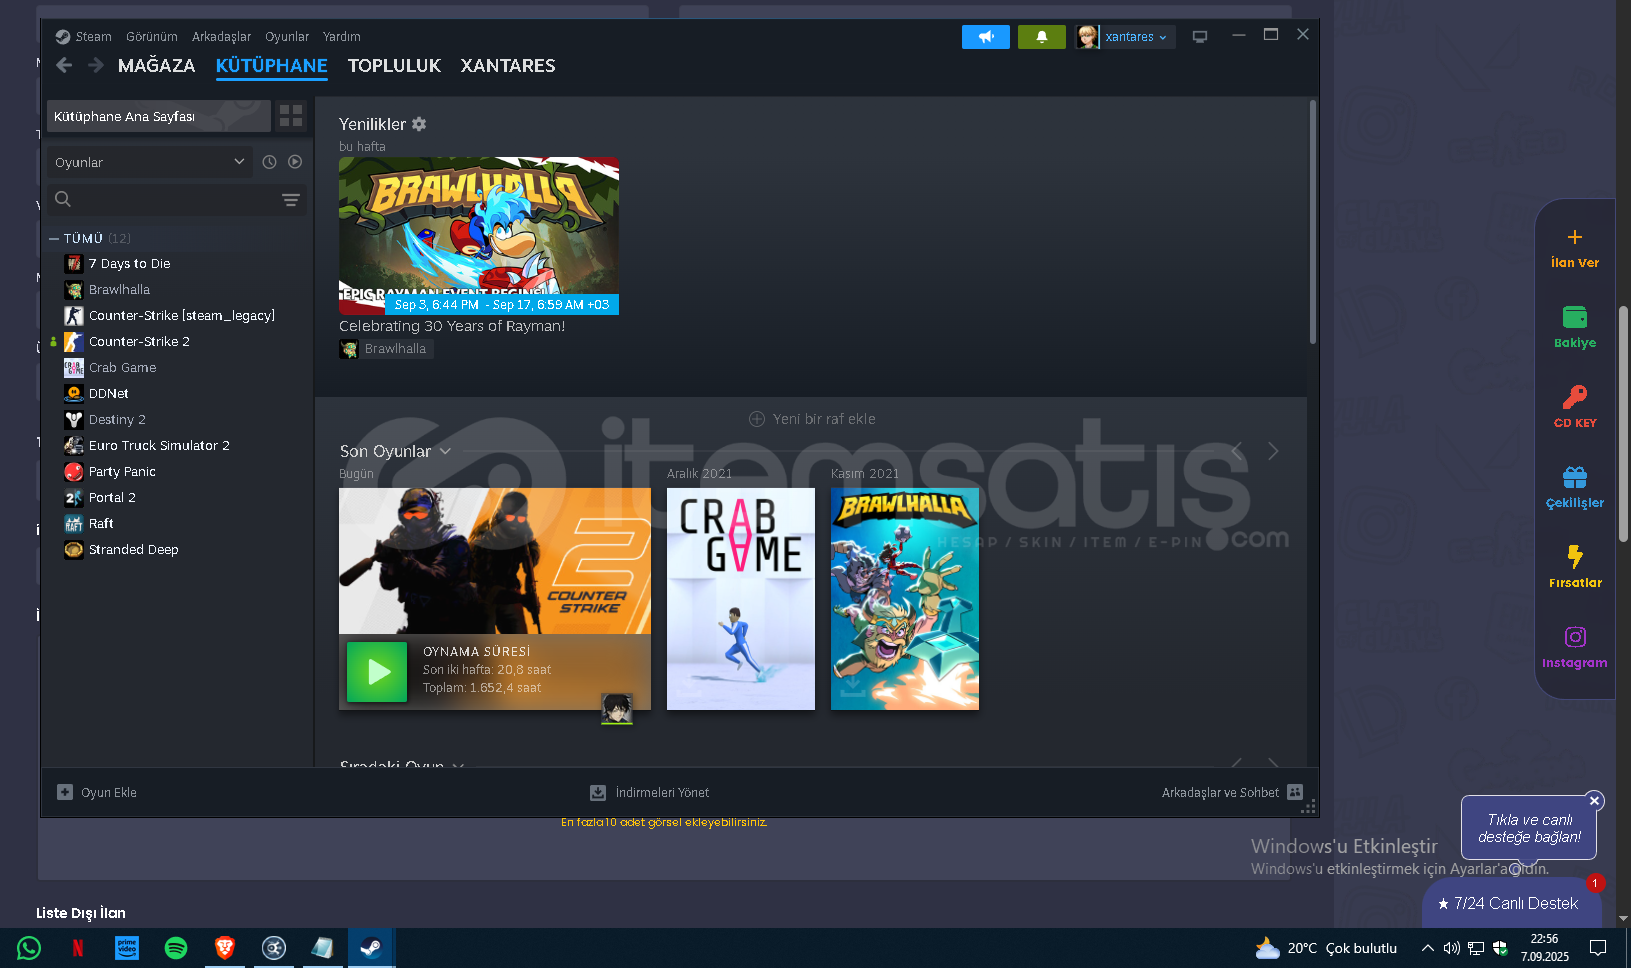Open the green notifications bell
The image size is (1631, 968).
point(1041,37)
